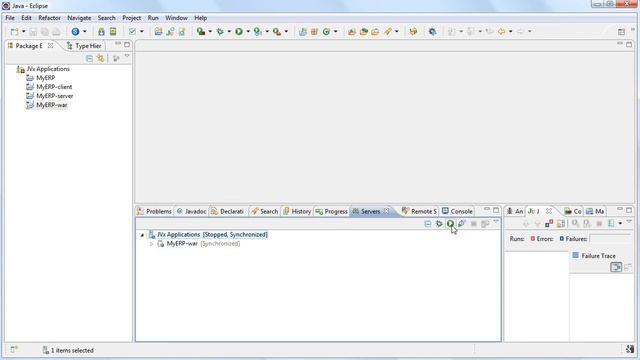This screenshot has width=640, height=360.
Task: Switch to the Ant tab
Action: click(x=515, y=211)
